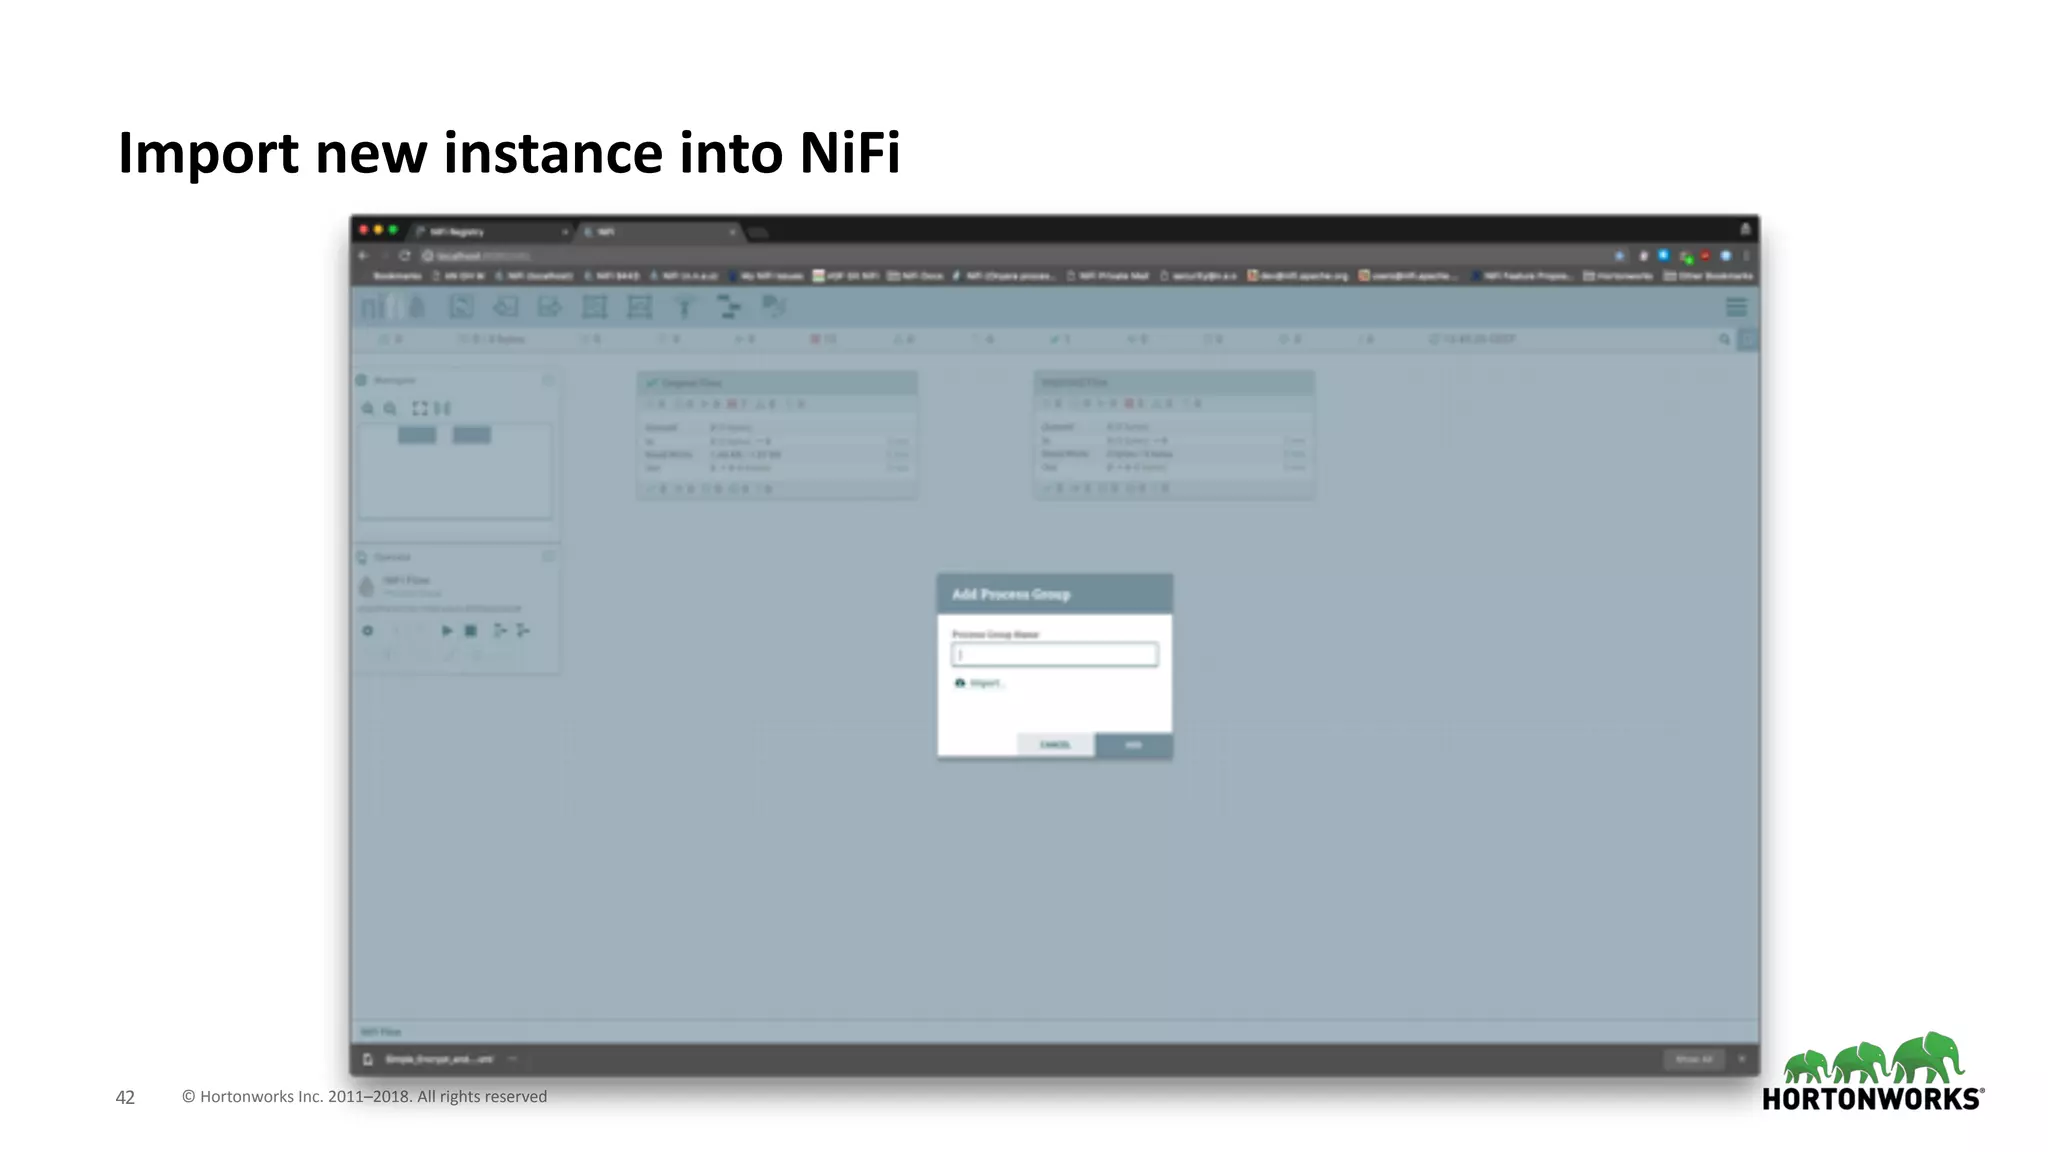Select the Output Port toolbar icon
Screen dimensions: 2048x1152
click(550, 307)
